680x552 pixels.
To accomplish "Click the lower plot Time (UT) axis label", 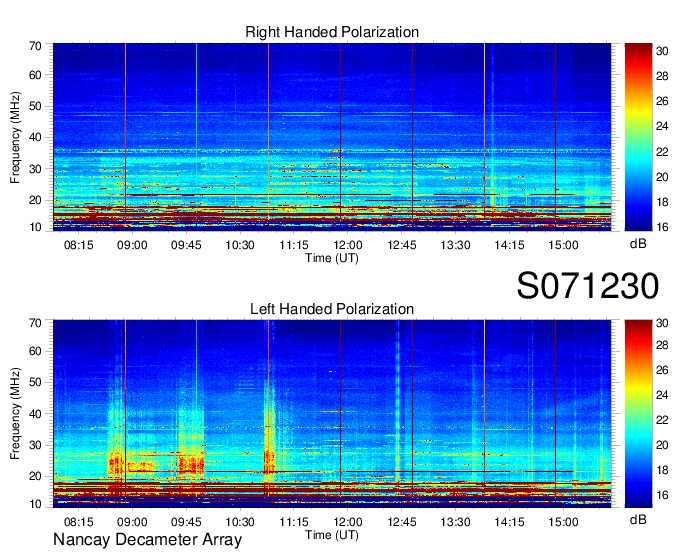I will [x=332, y=535].
